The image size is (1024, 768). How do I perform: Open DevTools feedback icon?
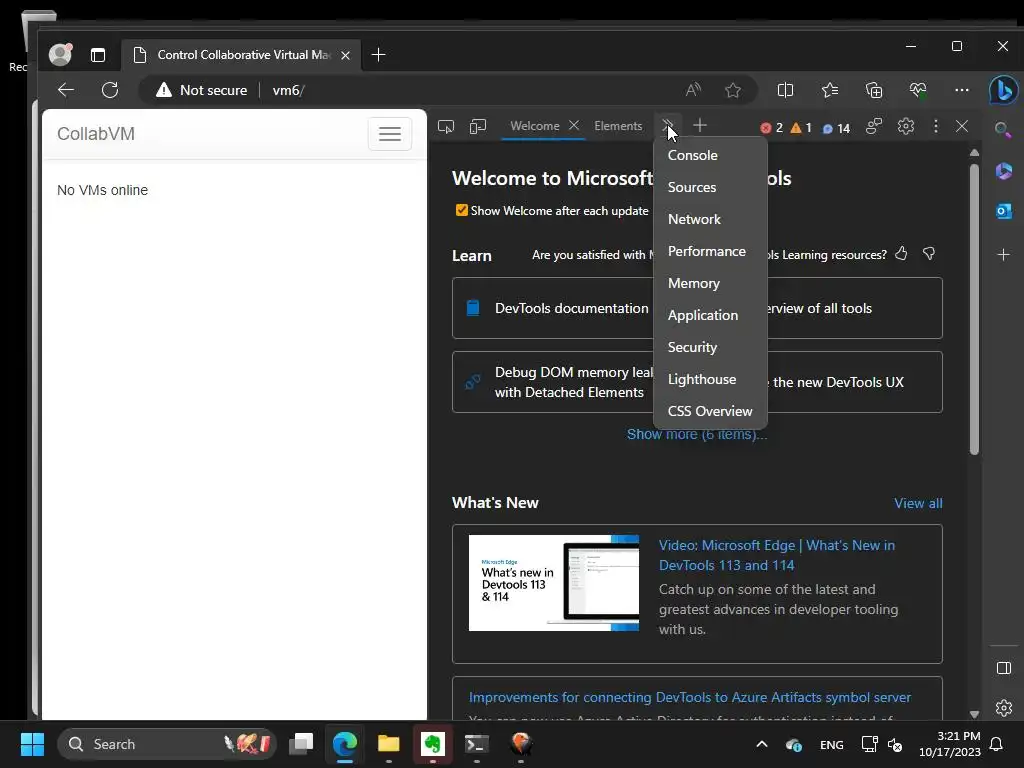(x=874, y=126)
